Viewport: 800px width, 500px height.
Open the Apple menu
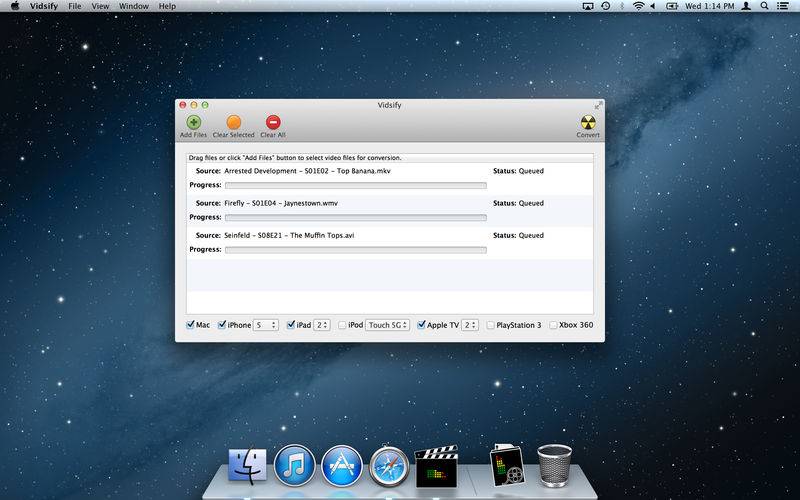(x=15, y=6)
